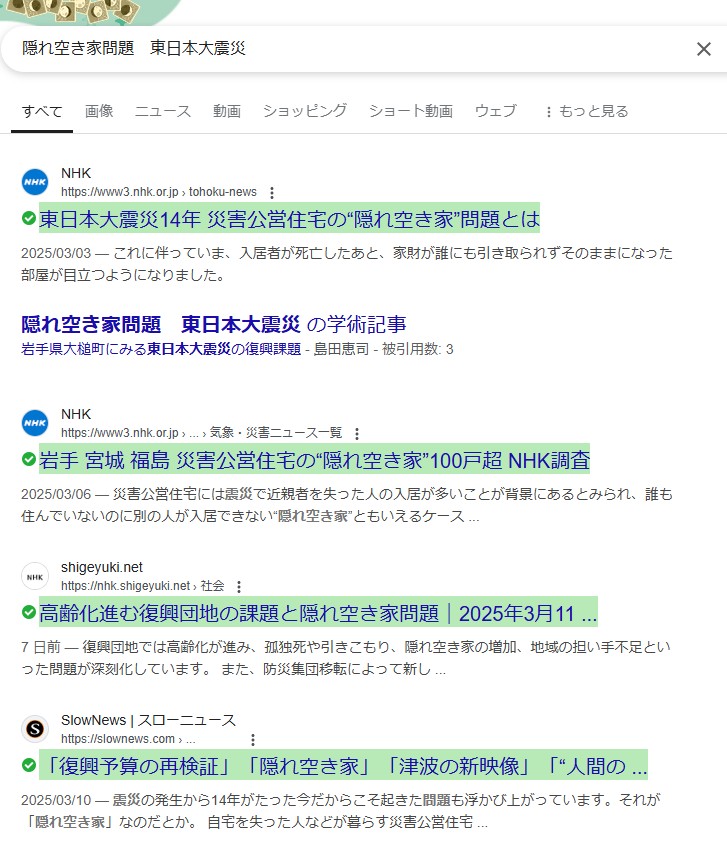This screenshot has height=849, width=727.
Task: Click the SlowNews site favicon
Action: tap(35, 729)
